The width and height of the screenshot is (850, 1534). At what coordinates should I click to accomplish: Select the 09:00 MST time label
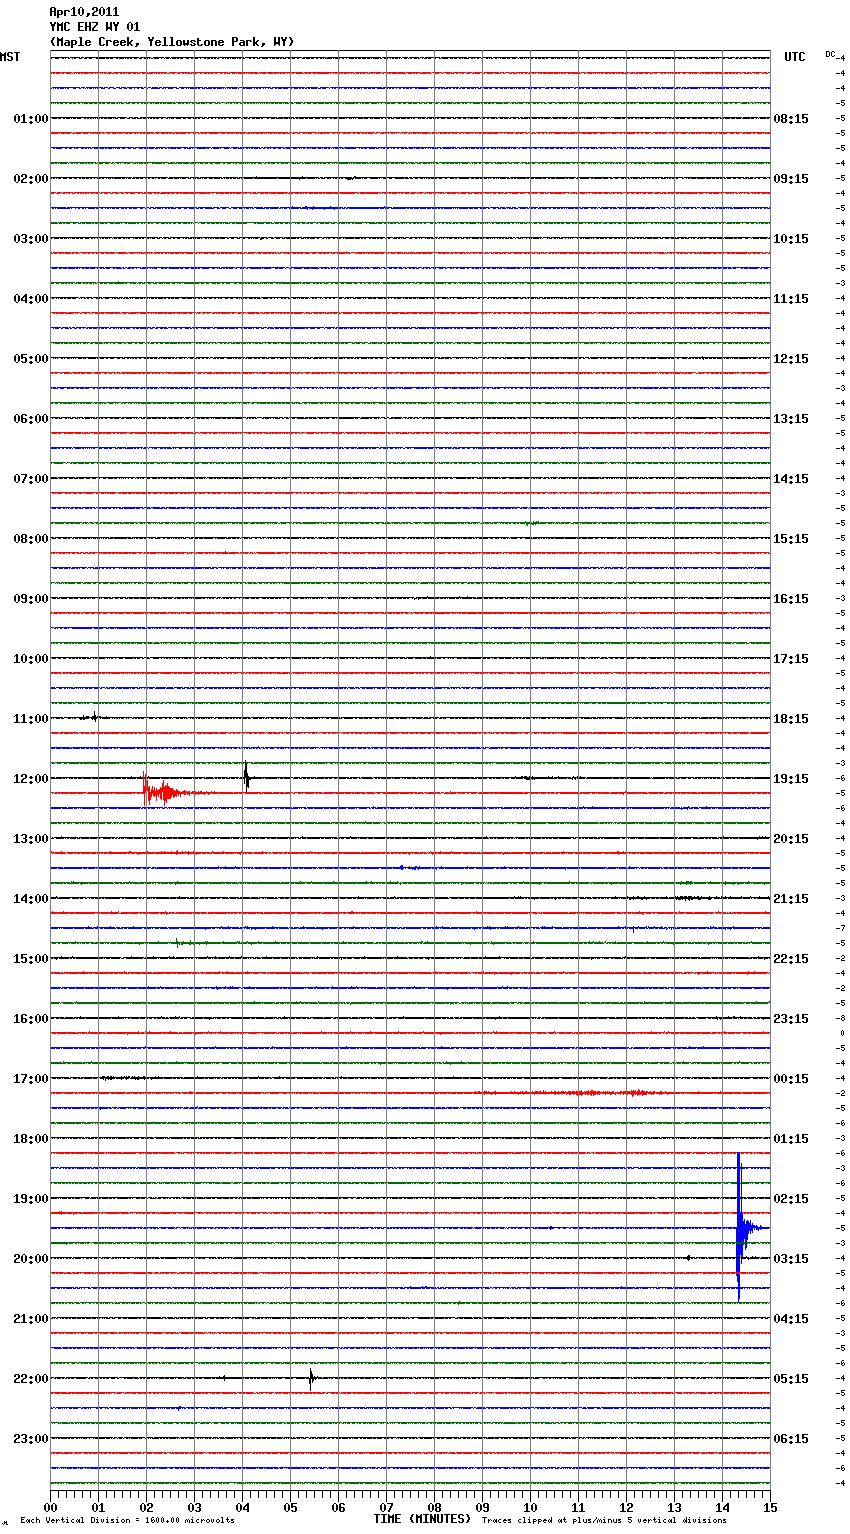point(30,599)
